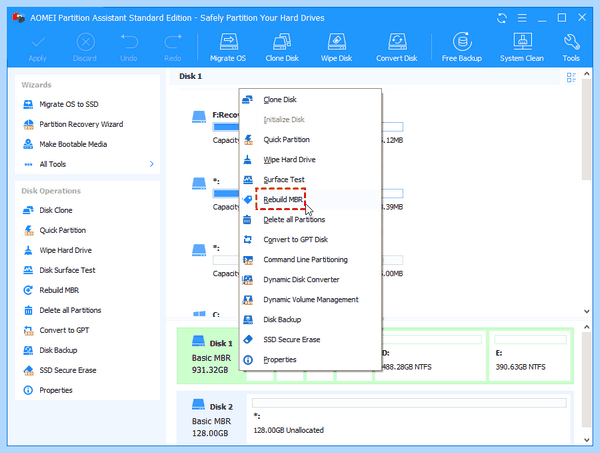The height and width of the screenshot is (453, 600).
Task: Open Clone Disk from the toolbar
Action: click(282, 47)
